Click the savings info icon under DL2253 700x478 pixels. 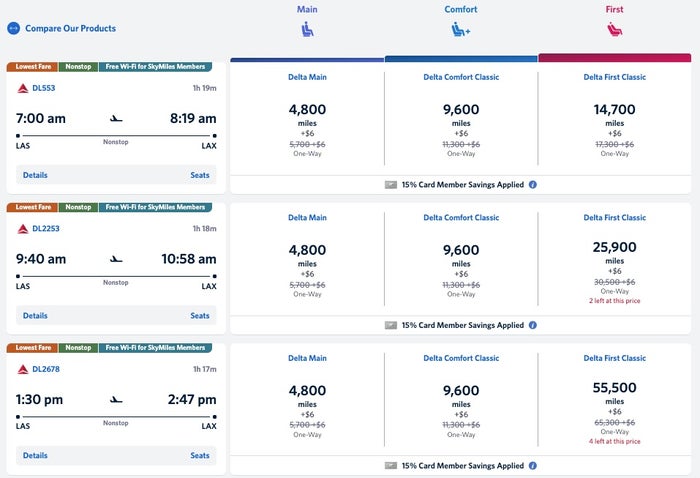pyautogui.click(x=533, y=325)
